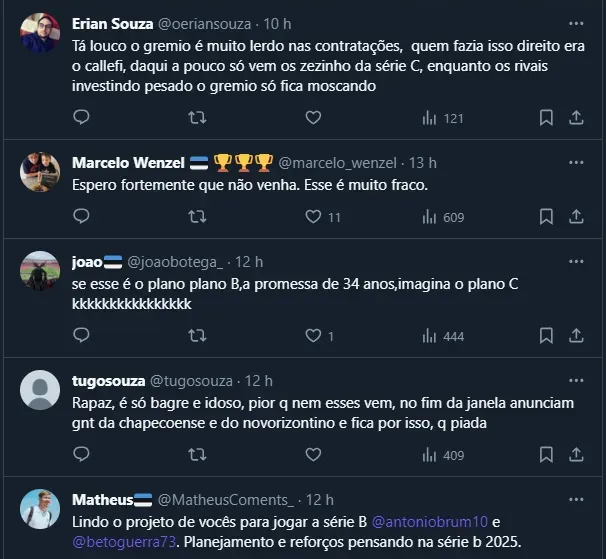Like Marcelo Wenzel's tweet with 11 likes

[313, 217]
